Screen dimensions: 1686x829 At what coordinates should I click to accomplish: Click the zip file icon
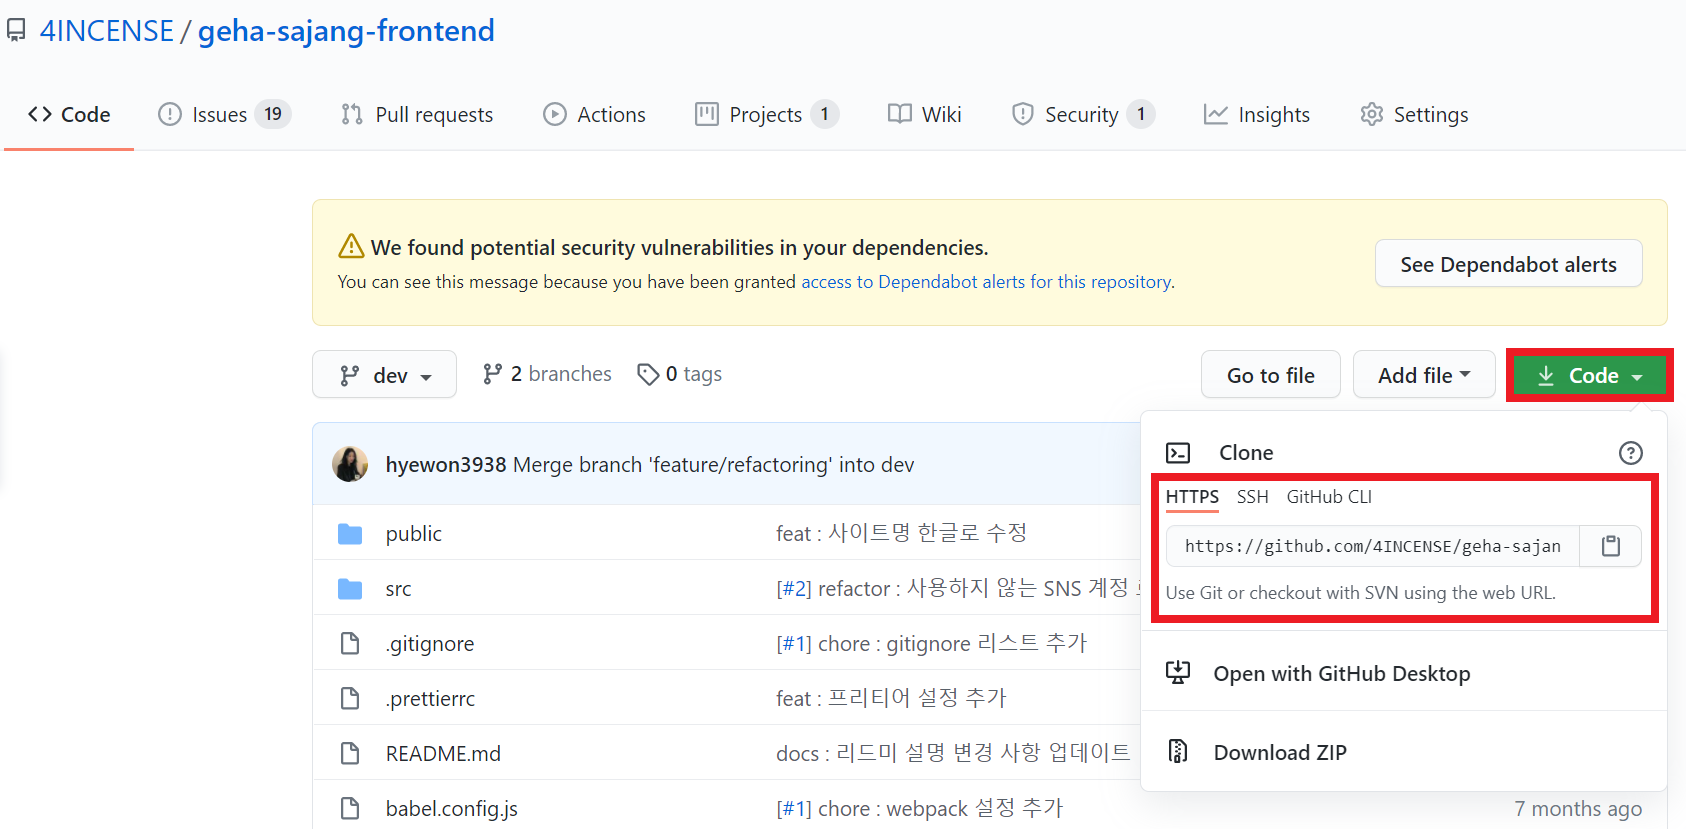1178,751
